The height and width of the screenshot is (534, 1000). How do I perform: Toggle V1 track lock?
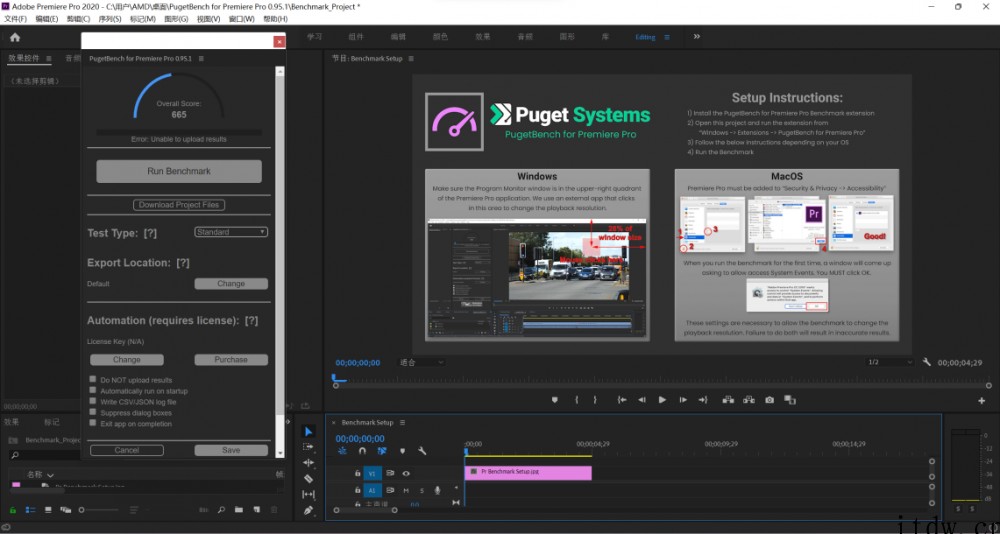(358, 473)
